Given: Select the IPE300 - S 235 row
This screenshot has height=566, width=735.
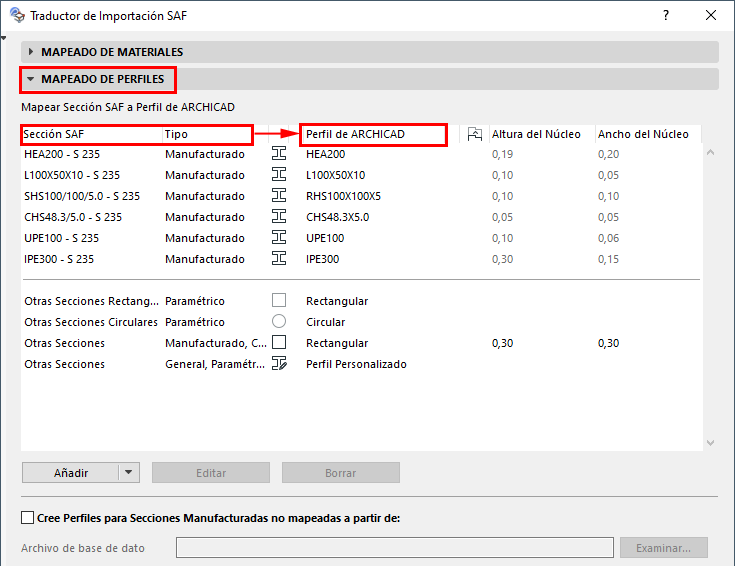Looking at the screenshot, I should [x=362, y=259].
